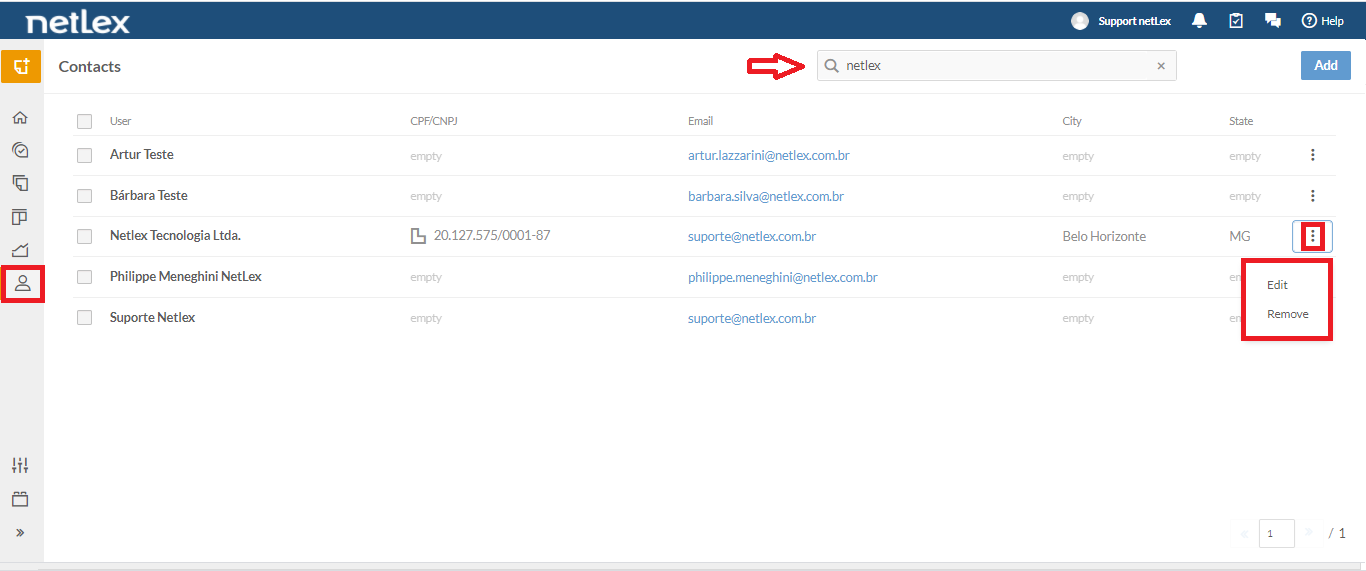This screenshot has height=571, width=1366.
Task: Click email philippe.meneghini@netlex.com.br
Action: click(783, 277)
